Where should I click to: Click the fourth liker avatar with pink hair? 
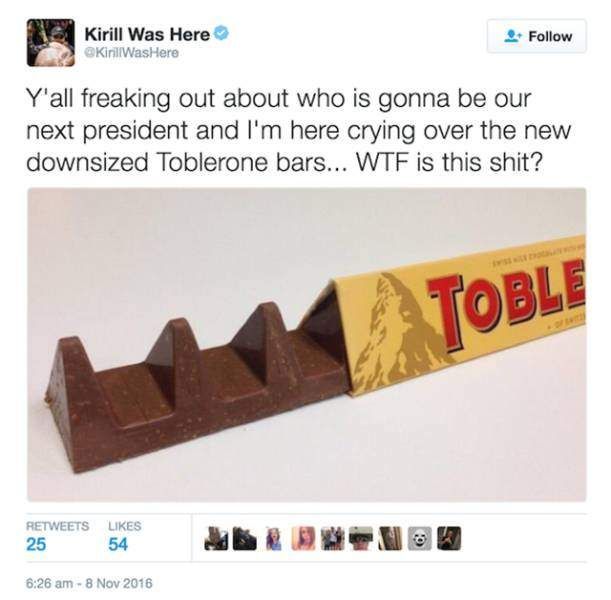coord(303,538)
